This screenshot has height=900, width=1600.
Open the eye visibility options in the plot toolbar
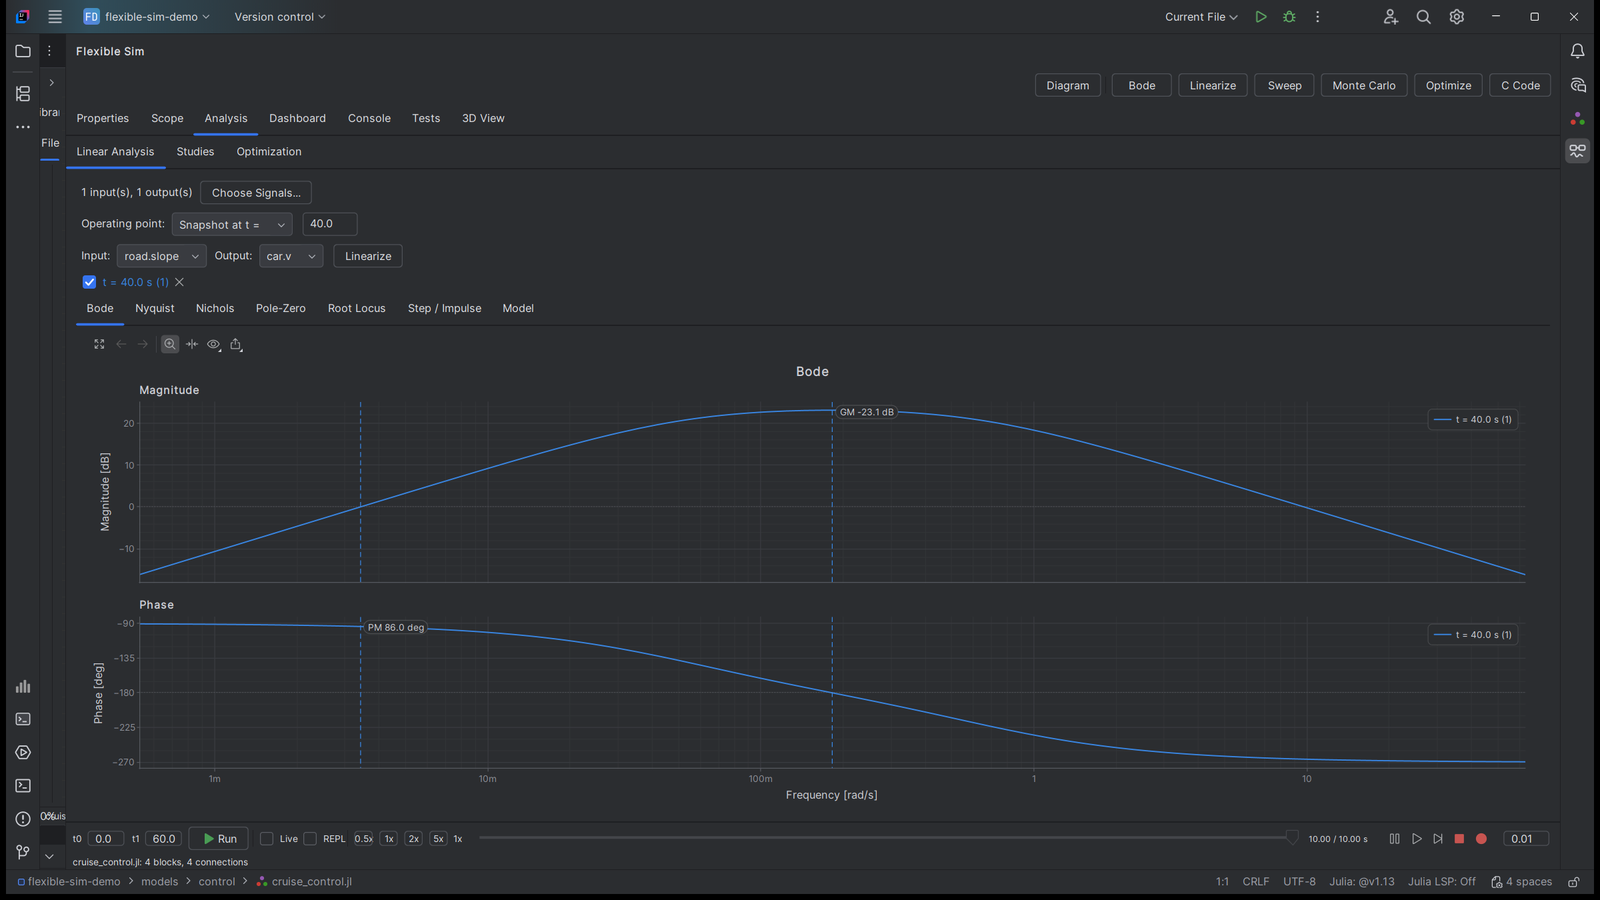pyautogui.click(x=214, y=344)
